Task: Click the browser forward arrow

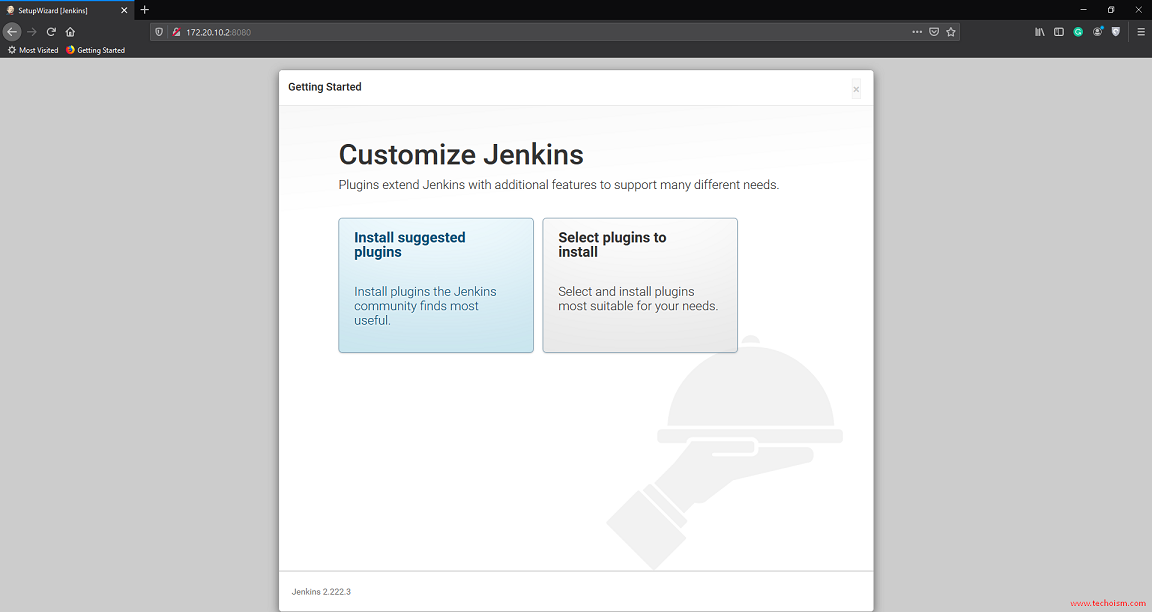Action: [32, 32]
